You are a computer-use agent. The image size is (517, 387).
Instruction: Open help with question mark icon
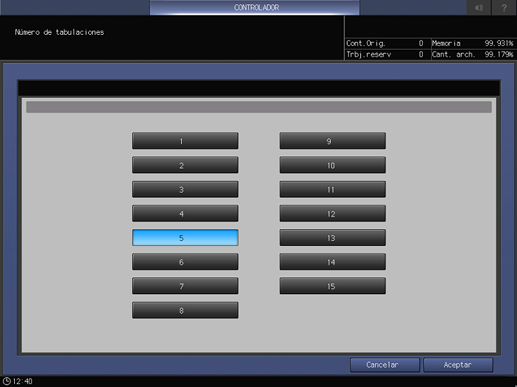[504, 7]
